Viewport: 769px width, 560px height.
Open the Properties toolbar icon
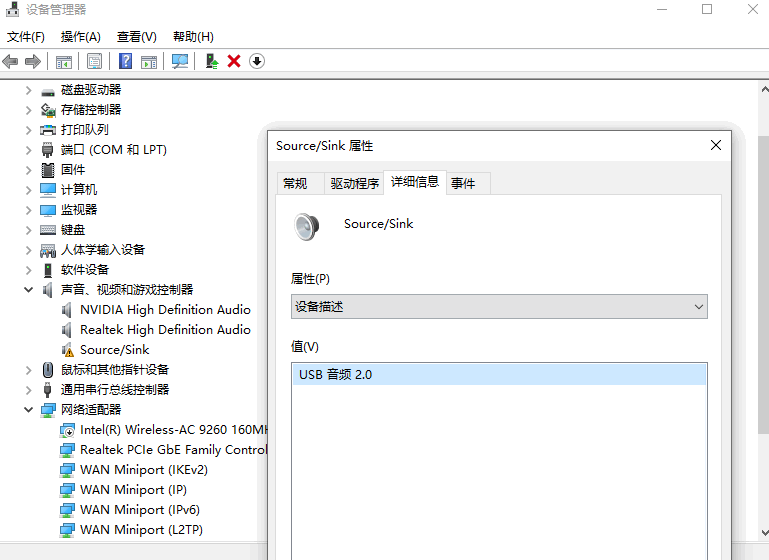click(x=94, y=61)
